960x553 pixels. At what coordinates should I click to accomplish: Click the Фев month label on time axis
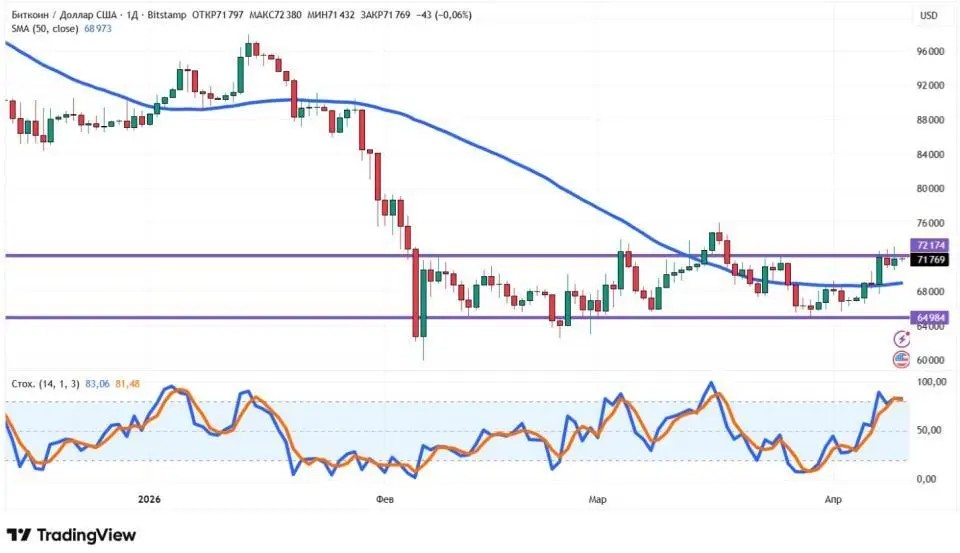[x=384, y=499]
